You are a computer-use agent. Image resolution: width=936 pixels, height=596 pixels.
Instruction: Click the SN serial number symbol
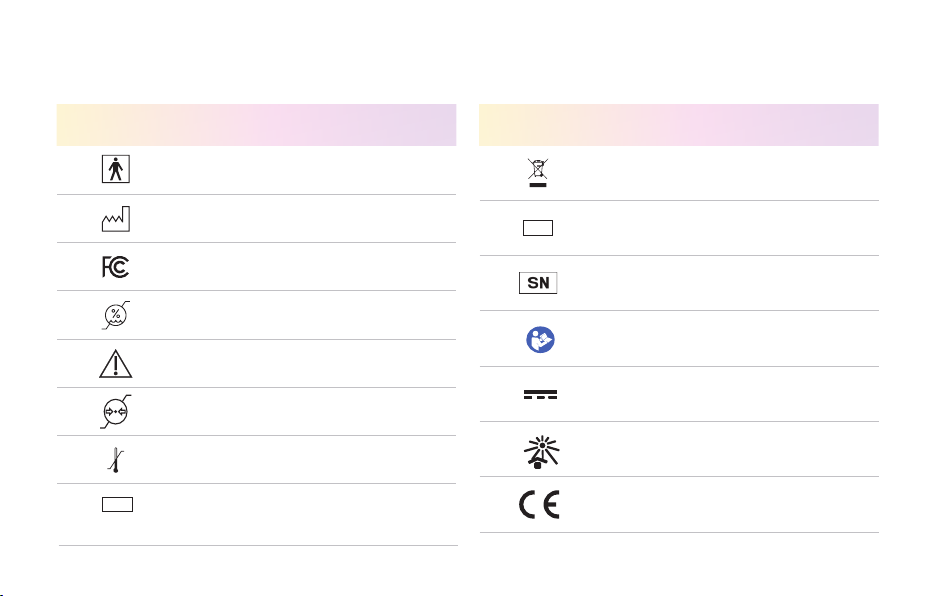(x=538, y=283)
